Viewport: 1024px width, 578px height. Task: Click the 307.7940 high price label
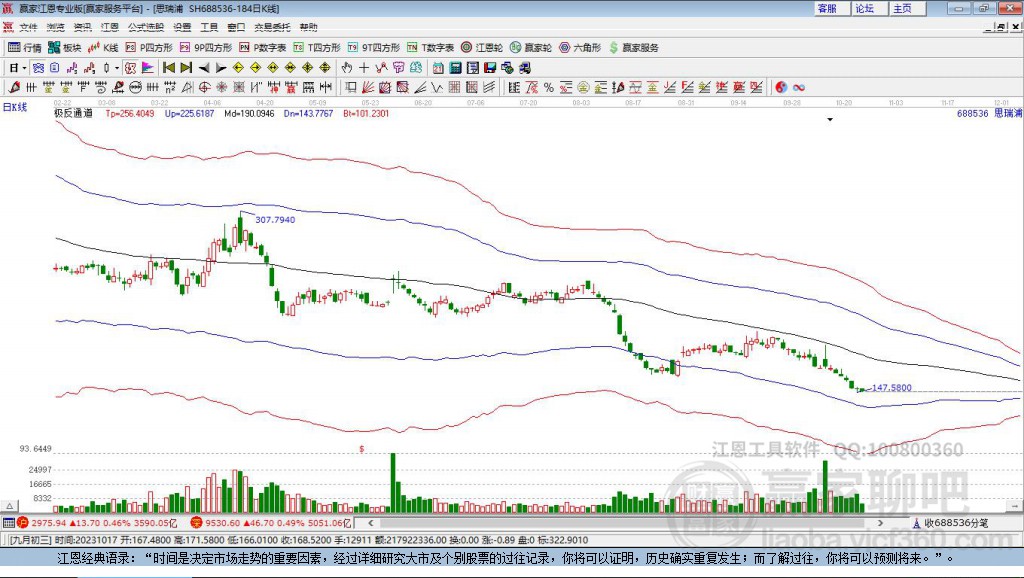coord(275,219)
